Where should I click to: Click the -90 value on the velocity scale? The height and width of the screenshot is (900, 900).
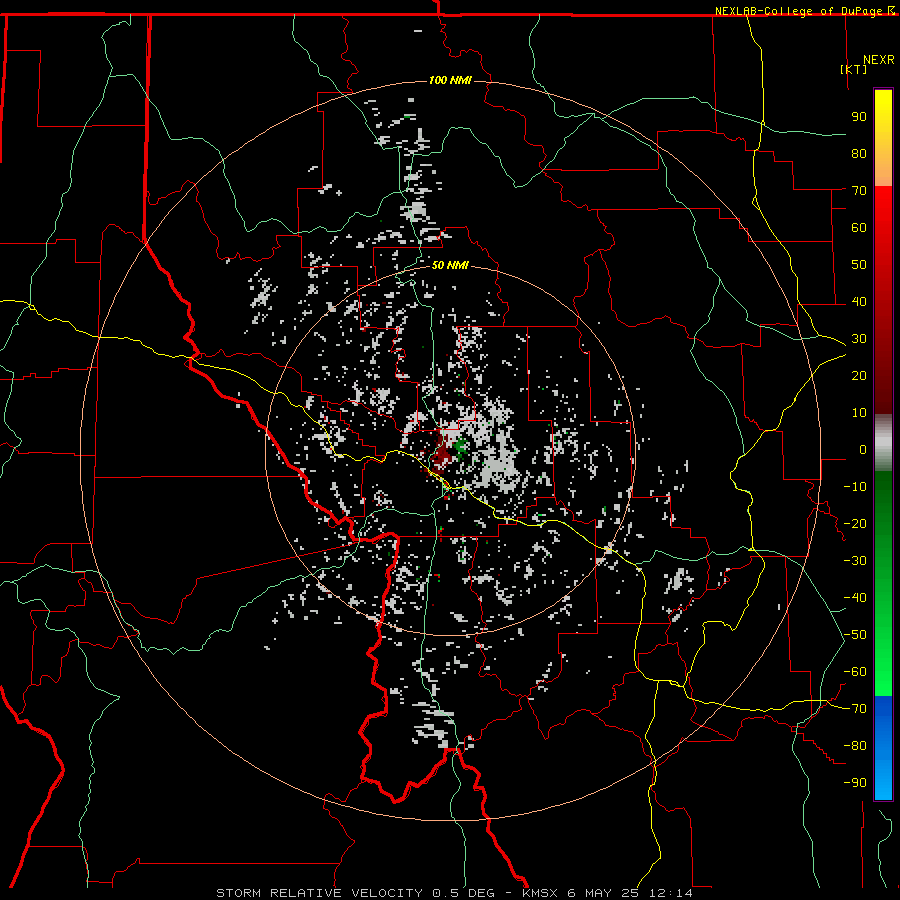[x=855, y=783]
